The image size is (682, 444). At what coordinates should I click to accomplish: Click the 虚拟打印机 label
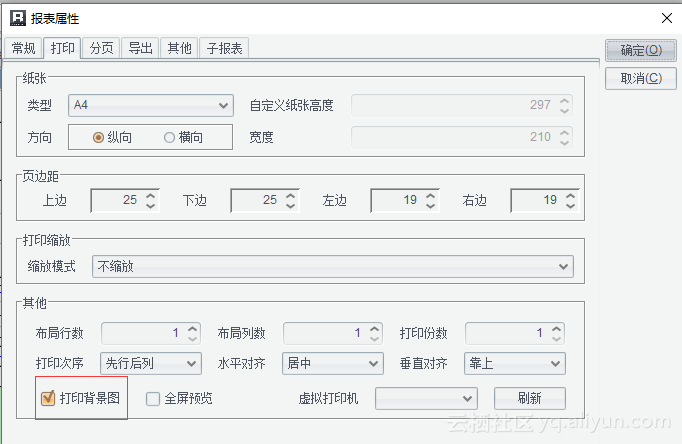(x=328, y=398)
